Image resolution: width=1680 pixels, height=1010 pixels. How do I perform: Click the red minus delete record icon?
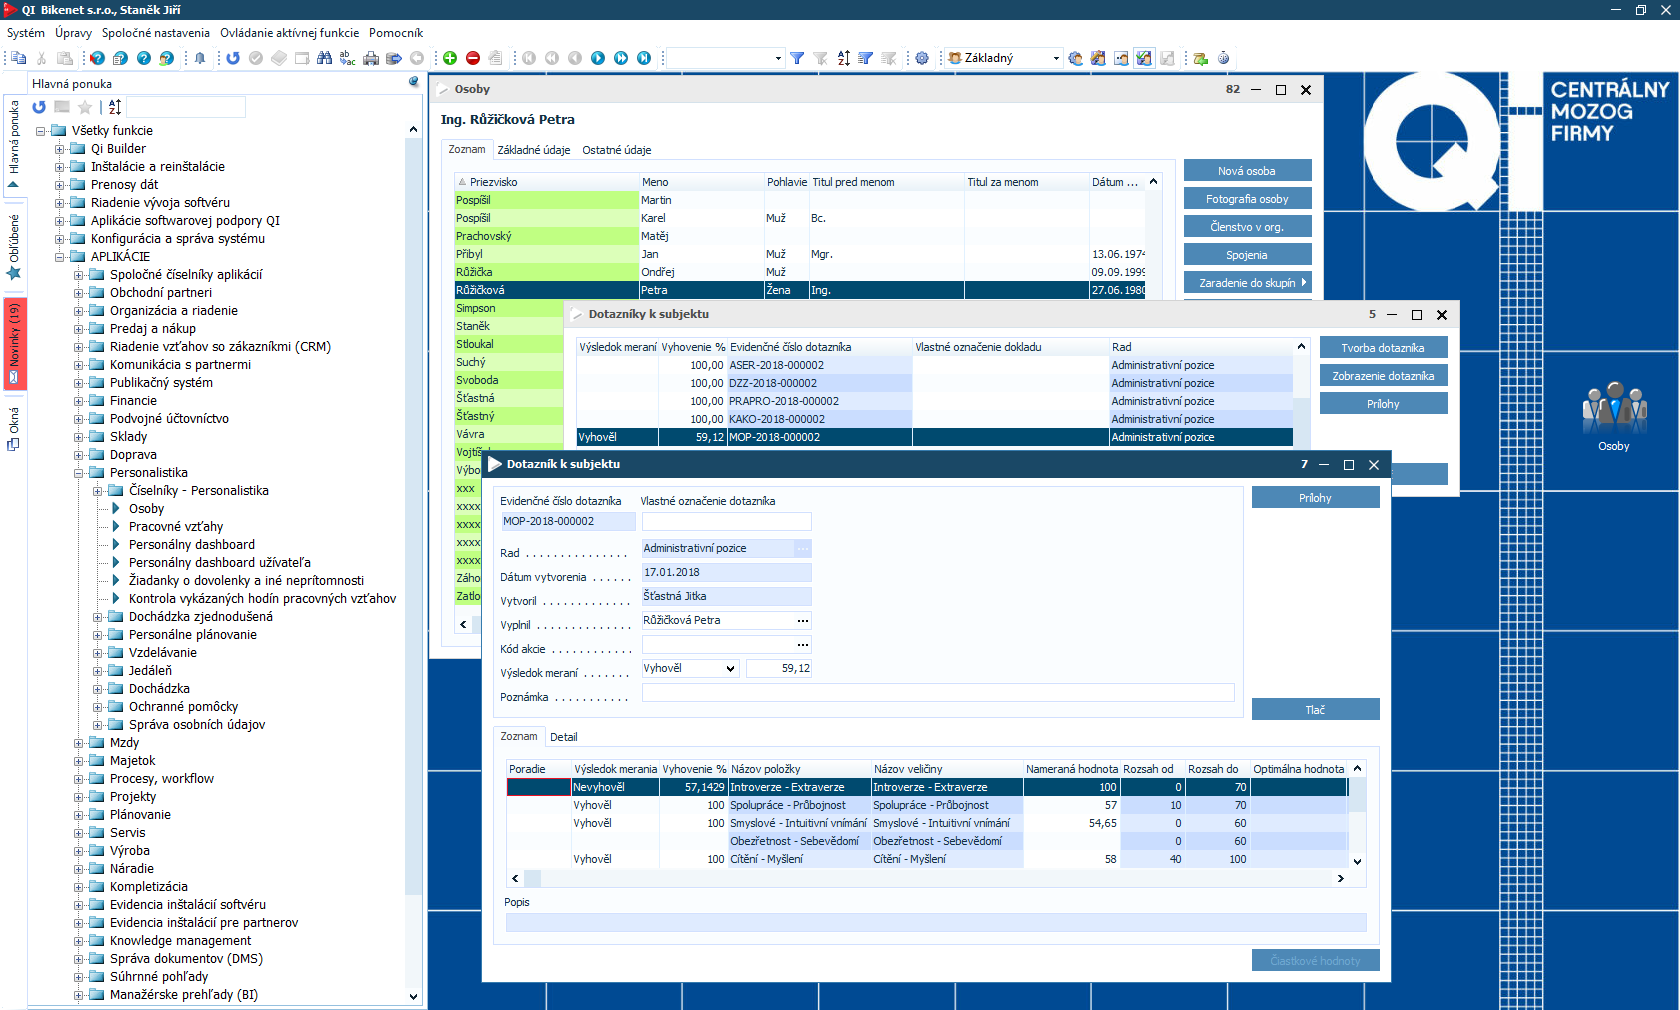coord(473,58)
